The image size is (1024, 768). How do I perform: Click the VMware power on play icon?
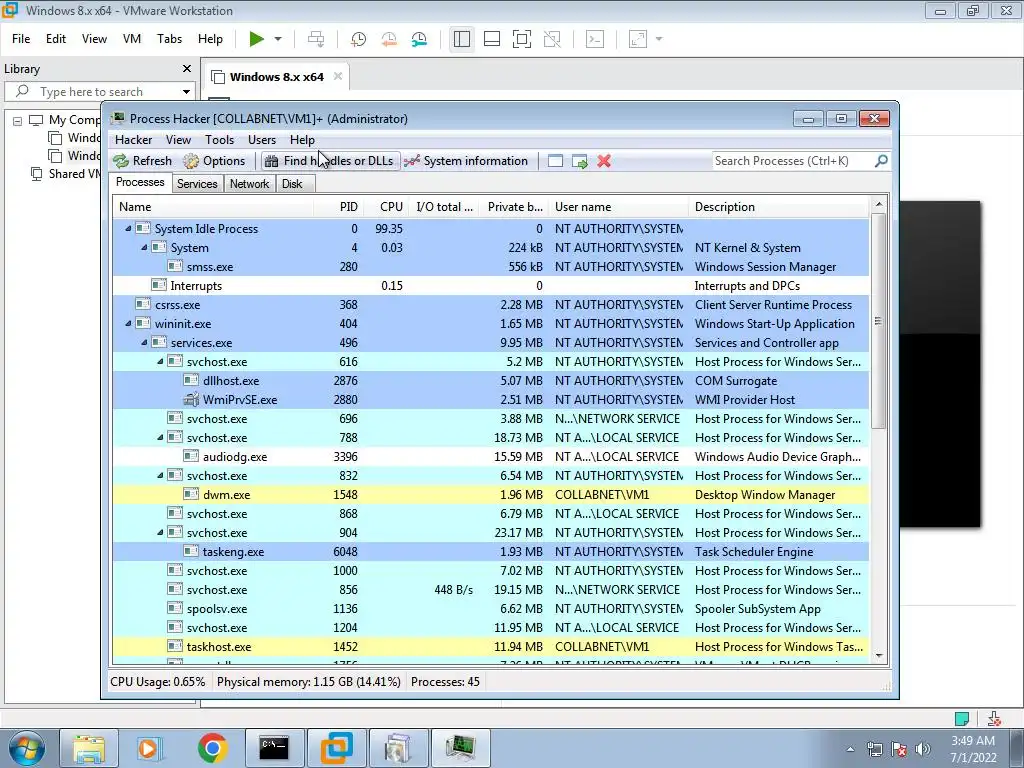[x=257, y=39]
